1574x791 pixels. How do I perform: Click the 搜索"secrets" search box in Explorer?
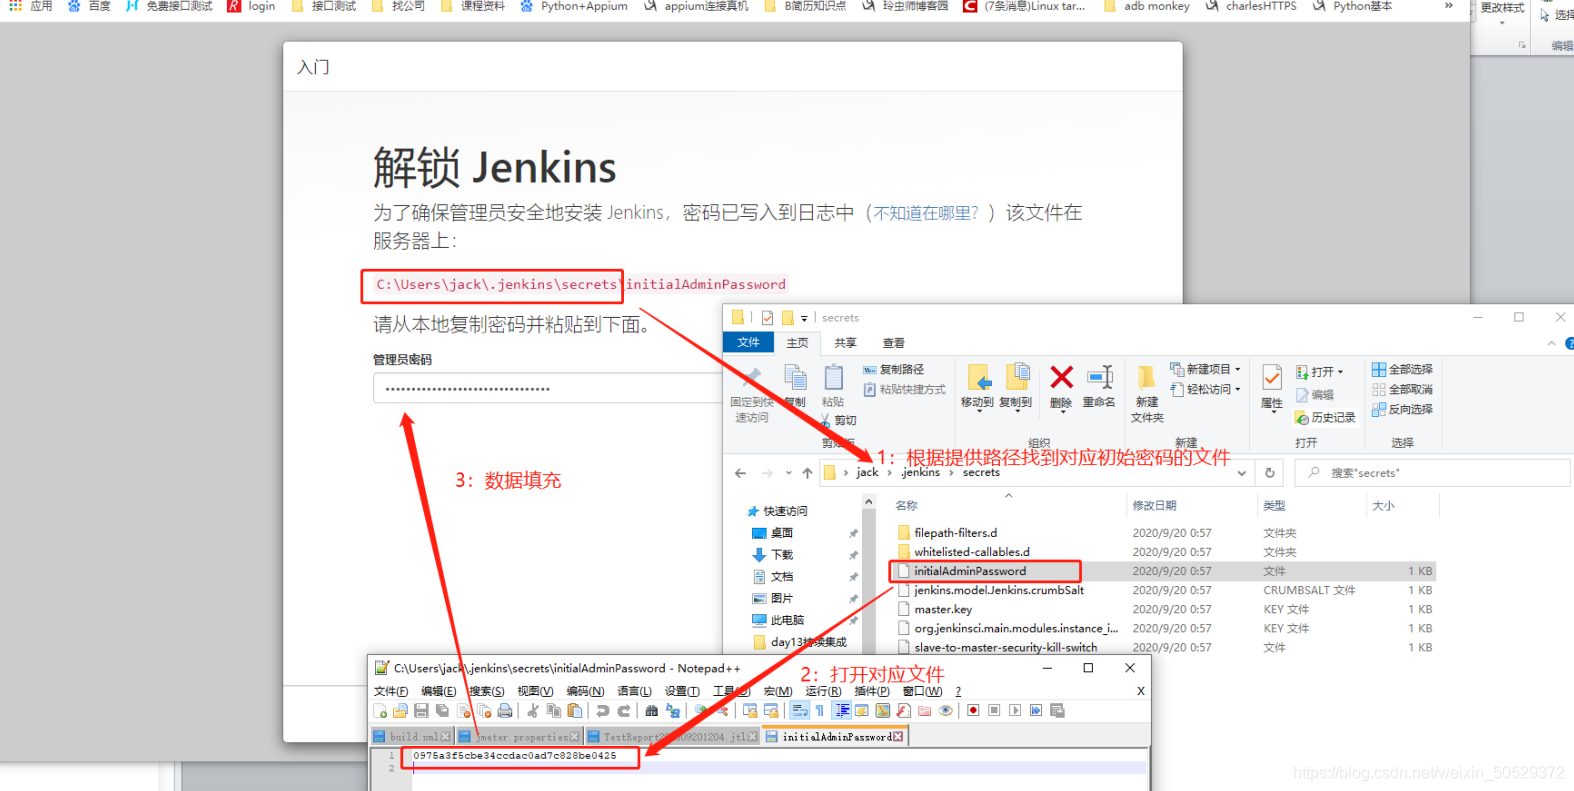[1432, 473]
